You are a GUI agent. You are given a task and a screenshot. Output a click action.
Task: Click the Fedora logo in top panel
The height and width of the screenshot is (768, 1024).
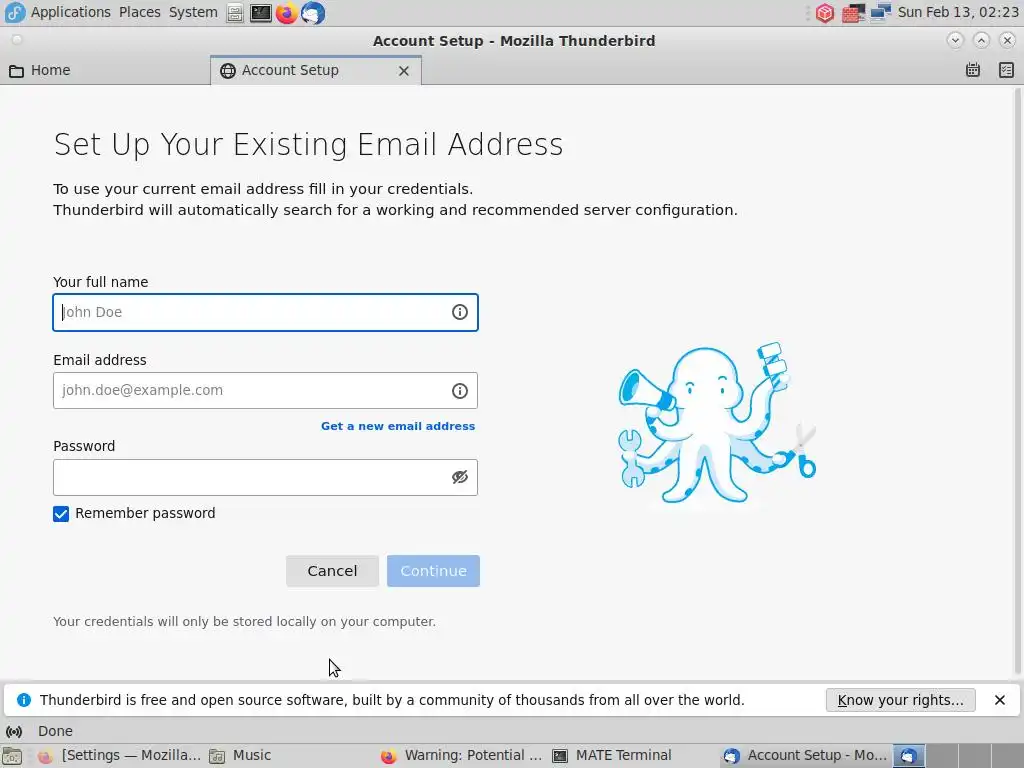14,12
